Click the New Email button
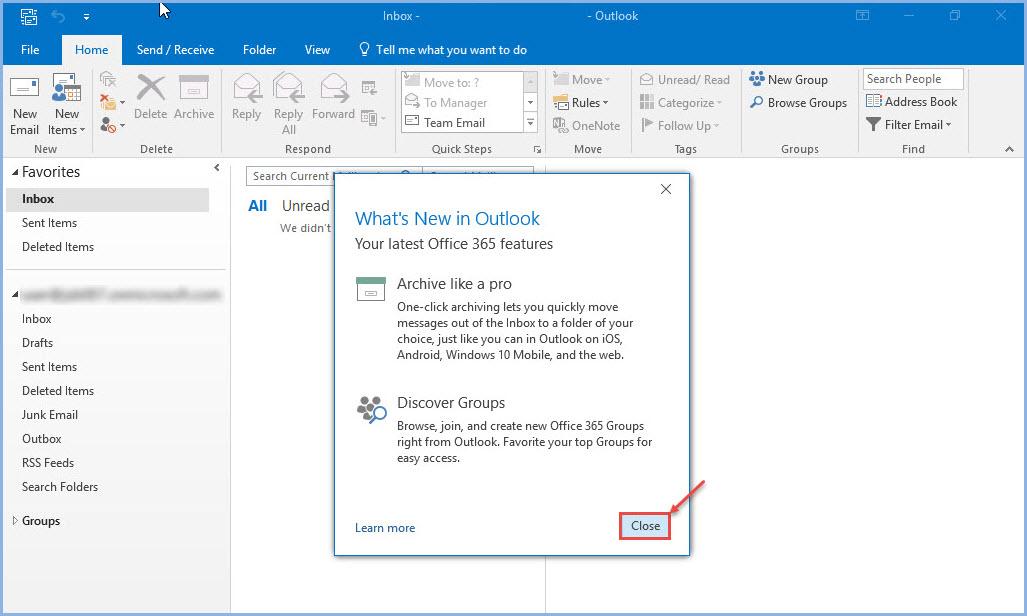Image resolution: width=1027 pixels, height=616 pixels. [x=25, y=105]
